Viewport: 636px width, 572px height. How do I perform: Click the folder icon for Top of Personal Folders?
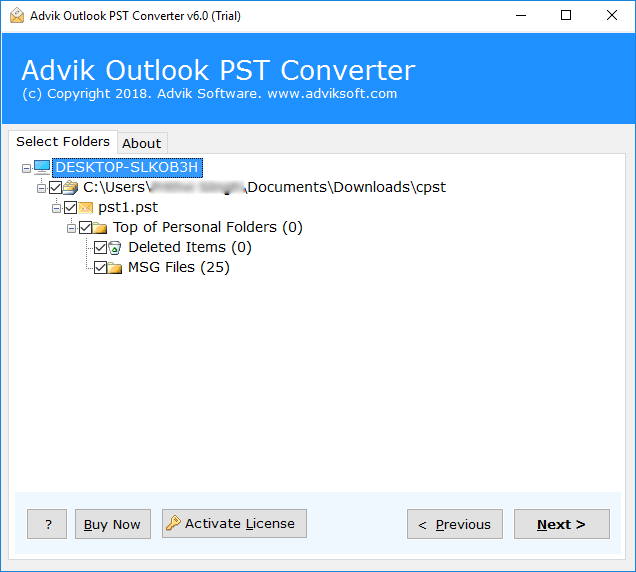click(100, 228)
